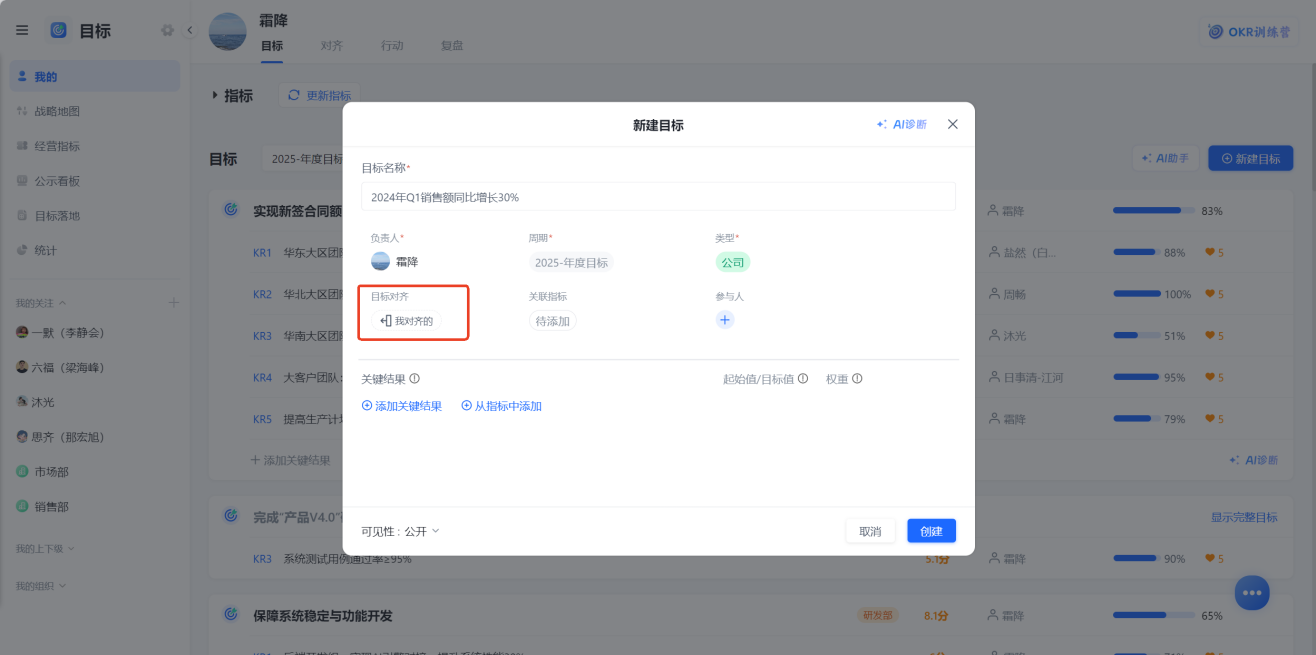The height and width of the screenshot is (655, 1316).
Task: Close the 新建目标 dialog
Action: click(952, 124)
